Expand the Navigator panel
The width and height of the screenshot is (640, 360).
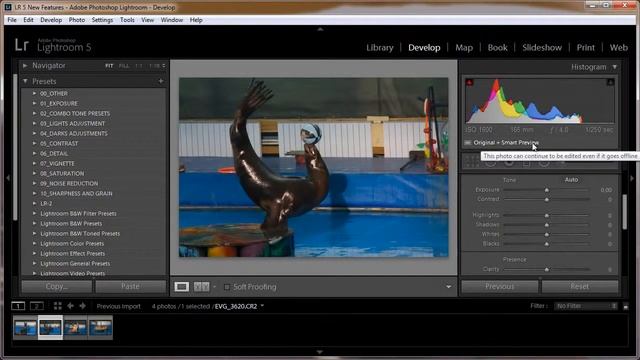tap(25, 65)
